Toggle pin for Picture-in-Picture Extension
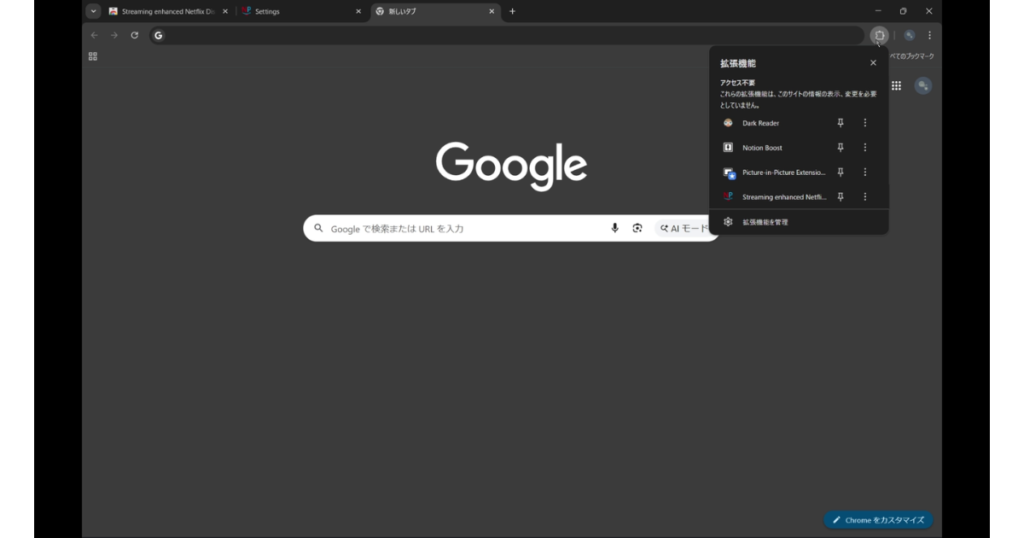The width and height of the screenshot is (1024, 538). [840, 172]
